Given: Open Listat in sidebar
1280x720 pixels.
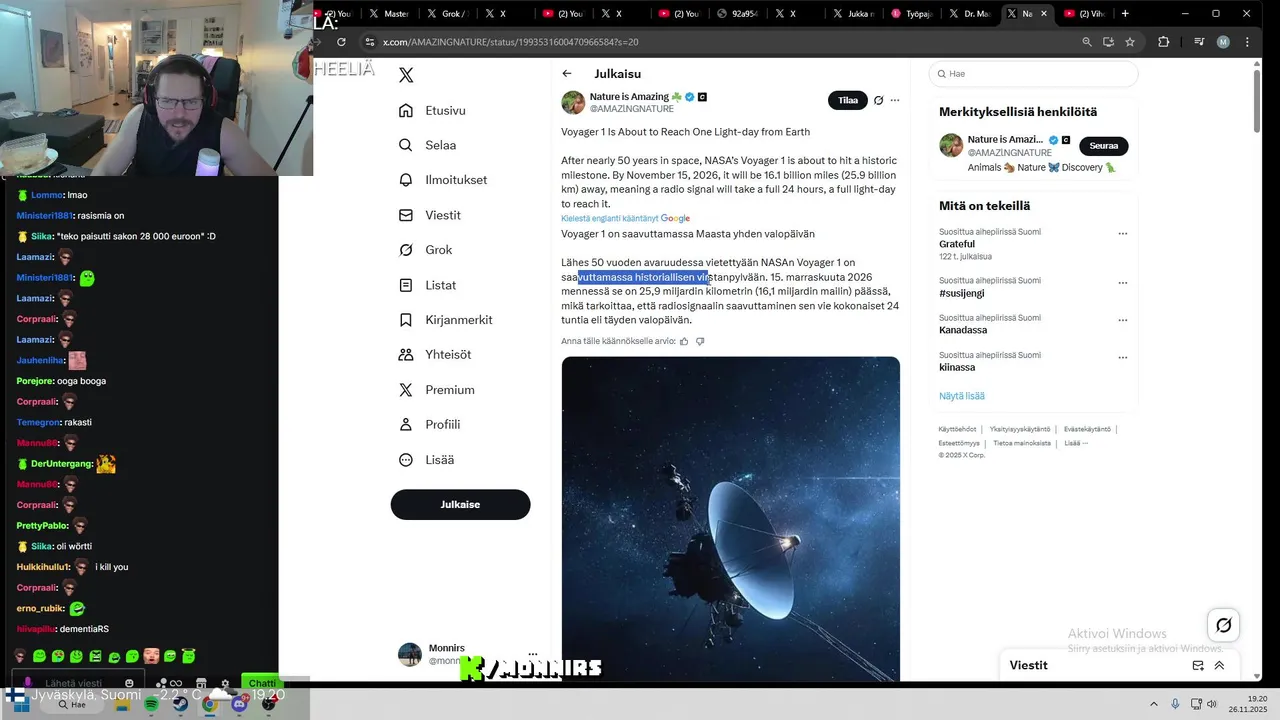Looking at the screenshot, I should pos(427,285).
